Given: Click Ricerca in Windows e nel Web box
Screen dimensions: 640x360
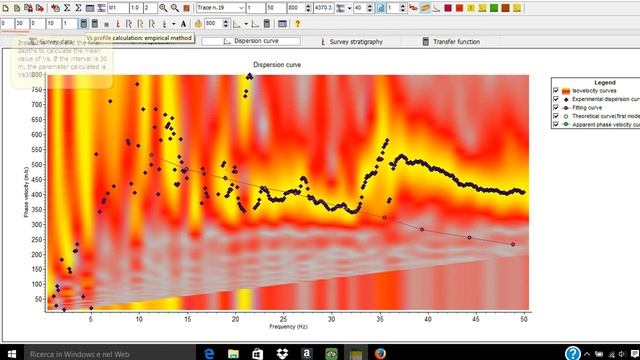Looking at the screenshot, I should [x=110, y=353].
